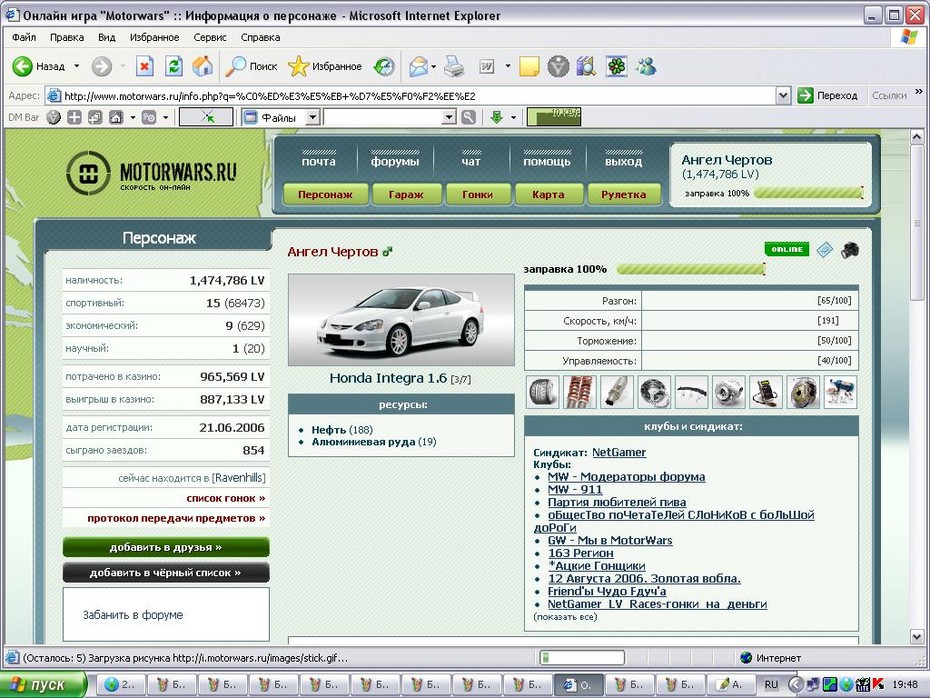Click the ICQ flower icon
This screenshot has width=930, height=698.
point(616,66)
